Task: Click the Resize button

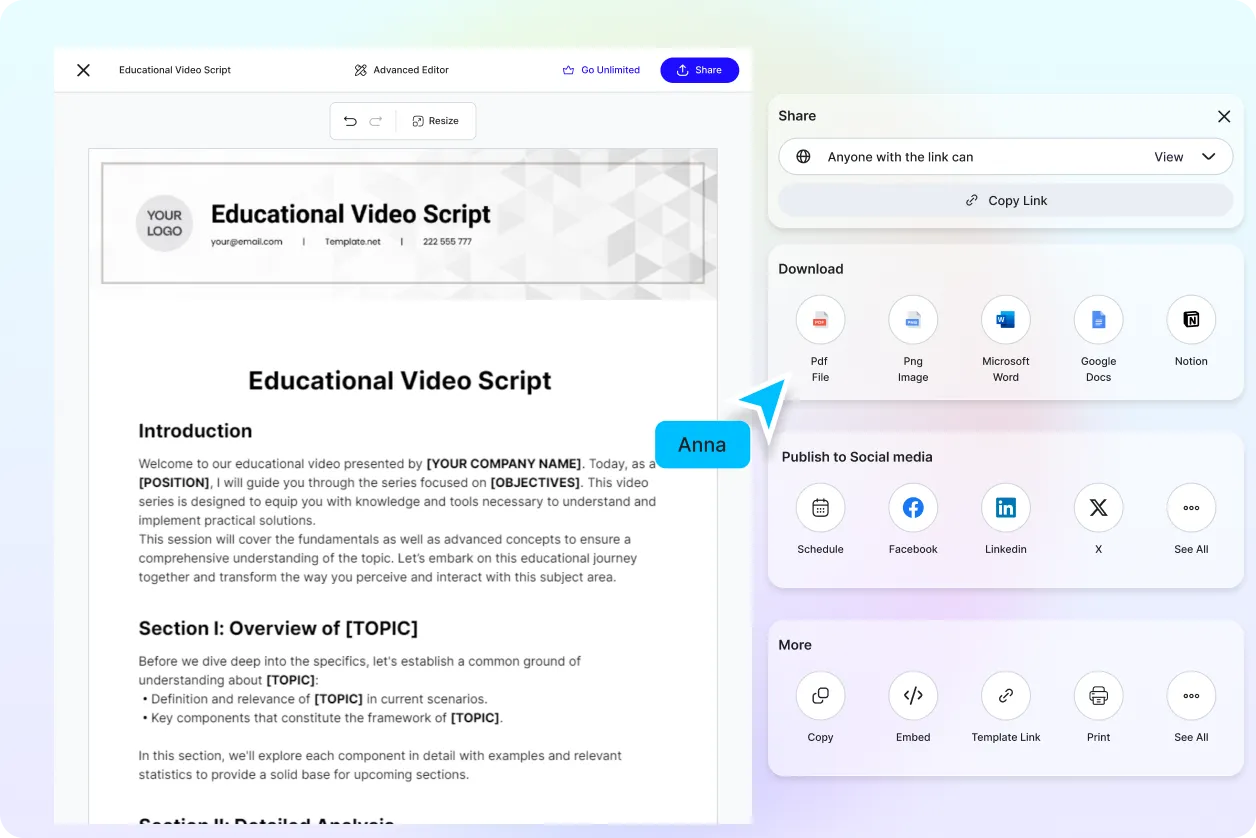Action: 435,121
